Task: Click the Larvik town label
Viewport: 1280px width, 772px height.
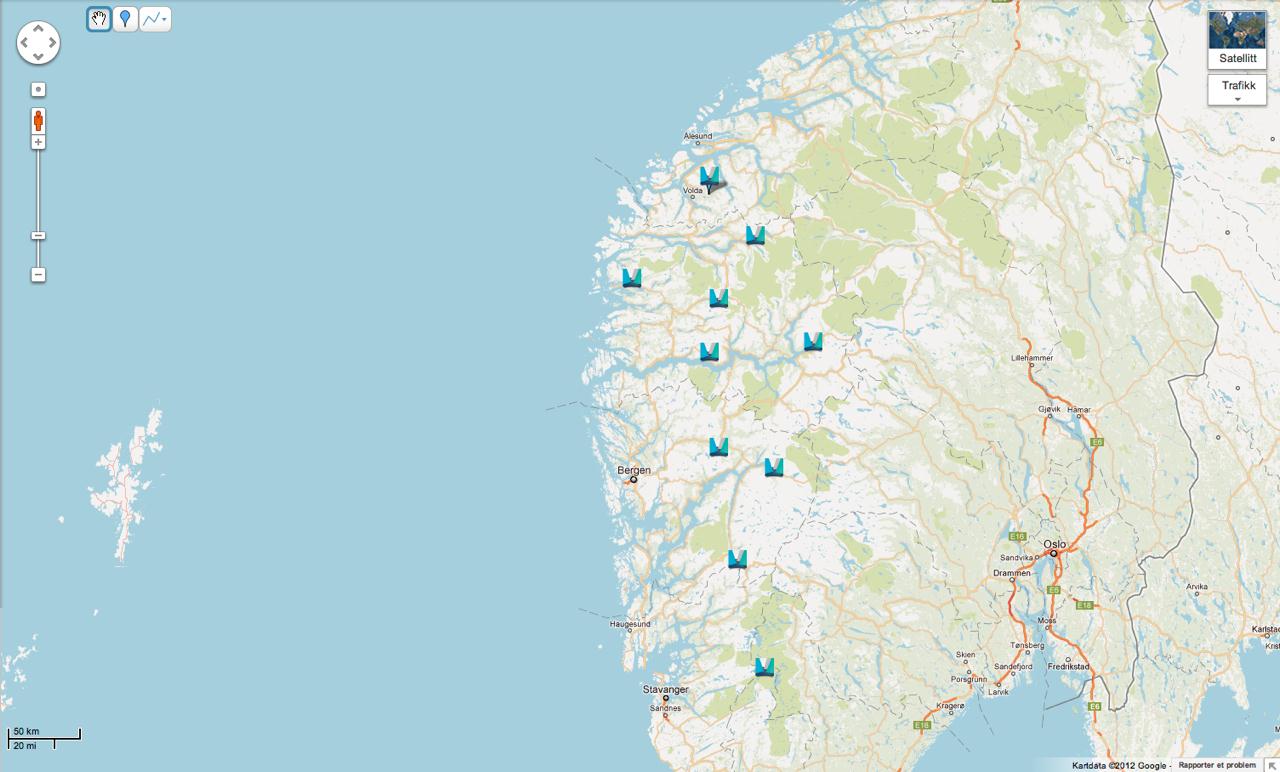Action: (x=999, y=690)
